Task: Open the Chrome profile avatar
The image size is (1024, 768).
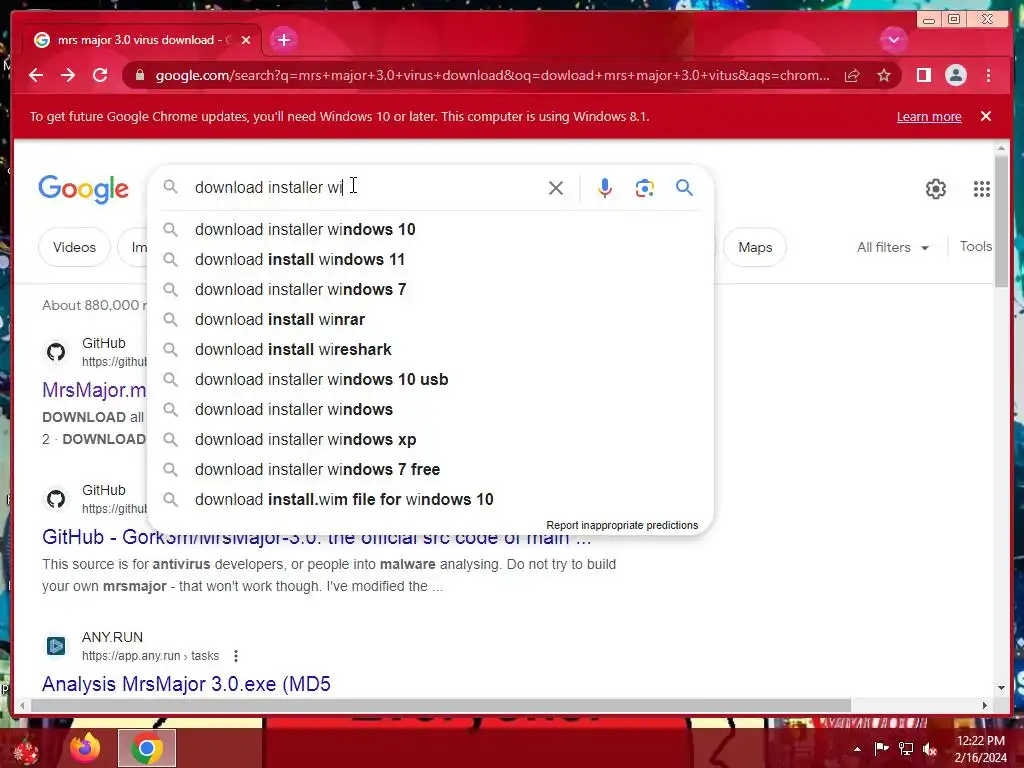Action: [955, 76]
